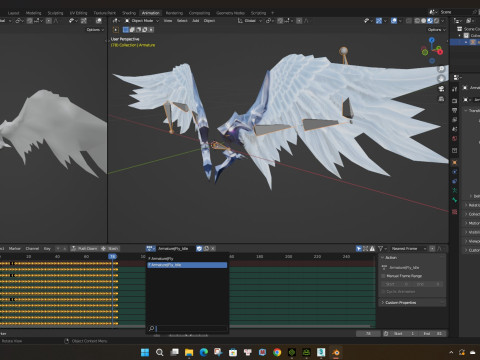Open the World properties tab
Screen dimensions: 480x360
(454, 138)
